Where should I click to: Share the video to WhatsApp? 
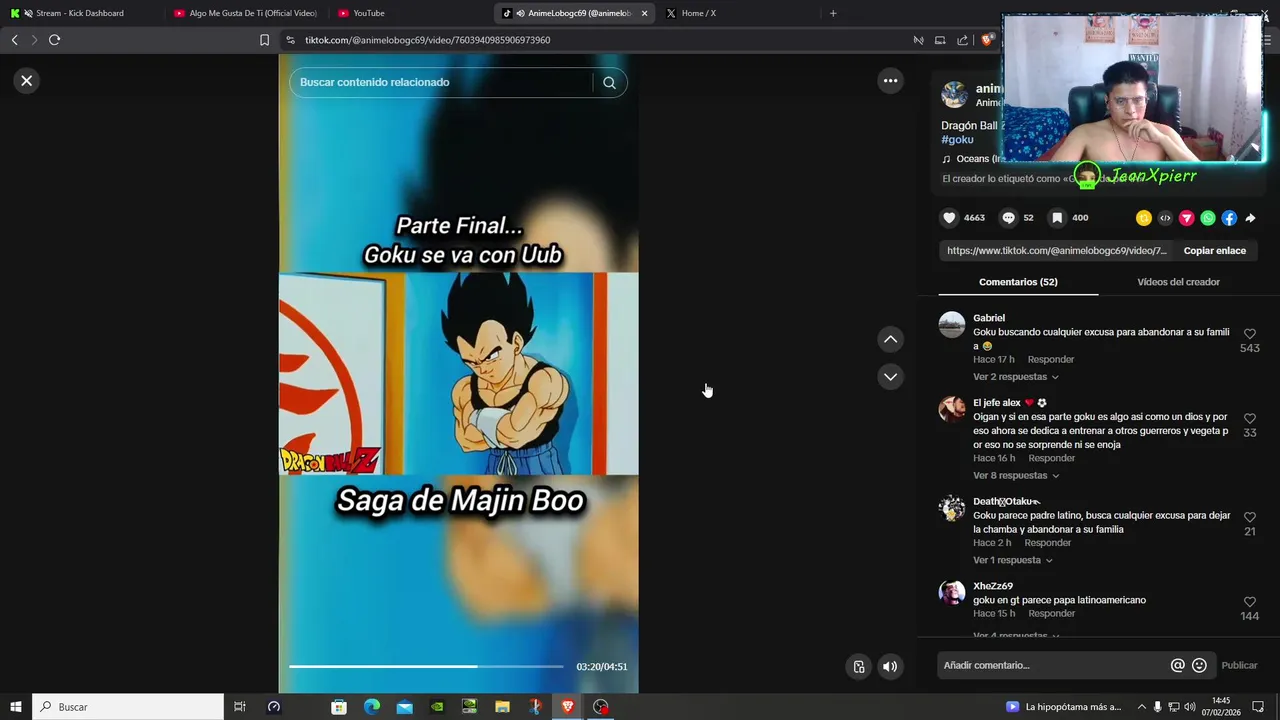[1208, 218]
